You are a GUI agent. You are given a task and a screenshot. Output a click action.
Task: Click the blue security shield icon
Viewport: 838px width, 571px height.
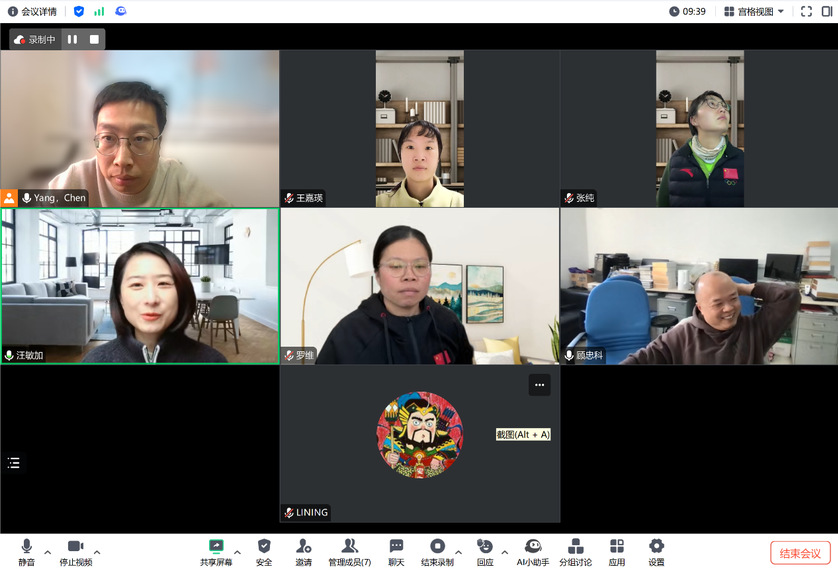(x=79, y=11)
